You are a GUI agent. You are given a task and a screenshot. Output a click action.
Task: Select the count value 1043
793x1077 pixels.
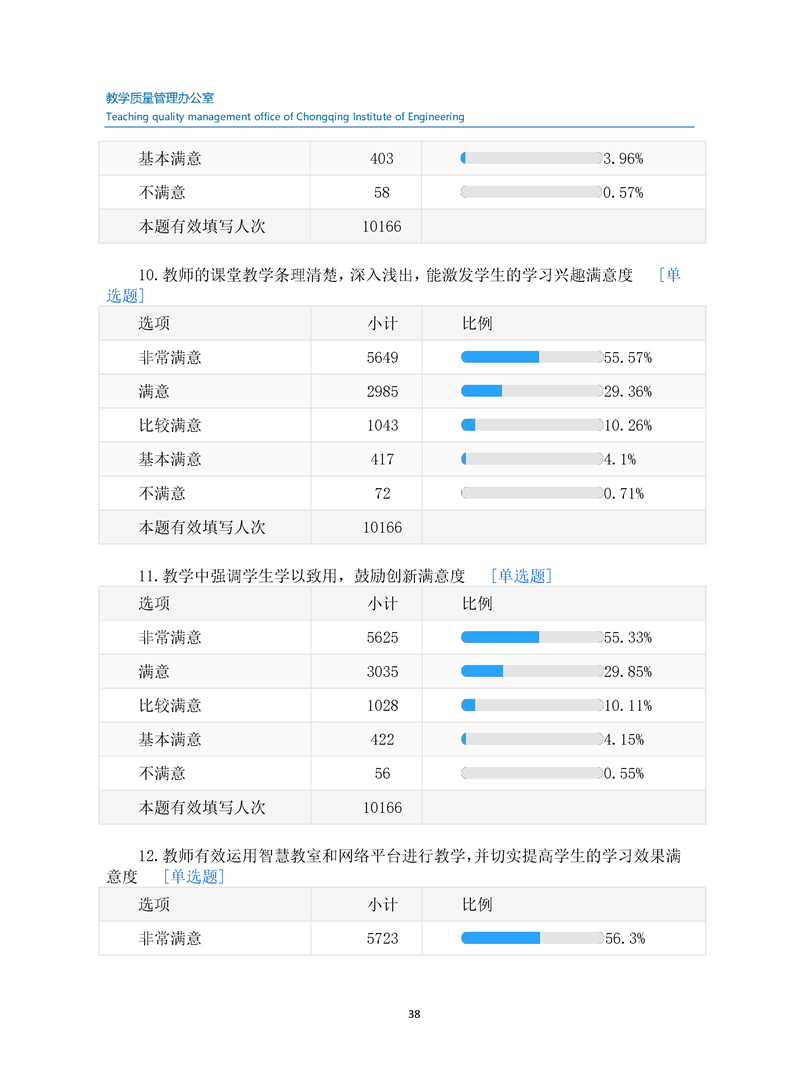click(382, 426)
